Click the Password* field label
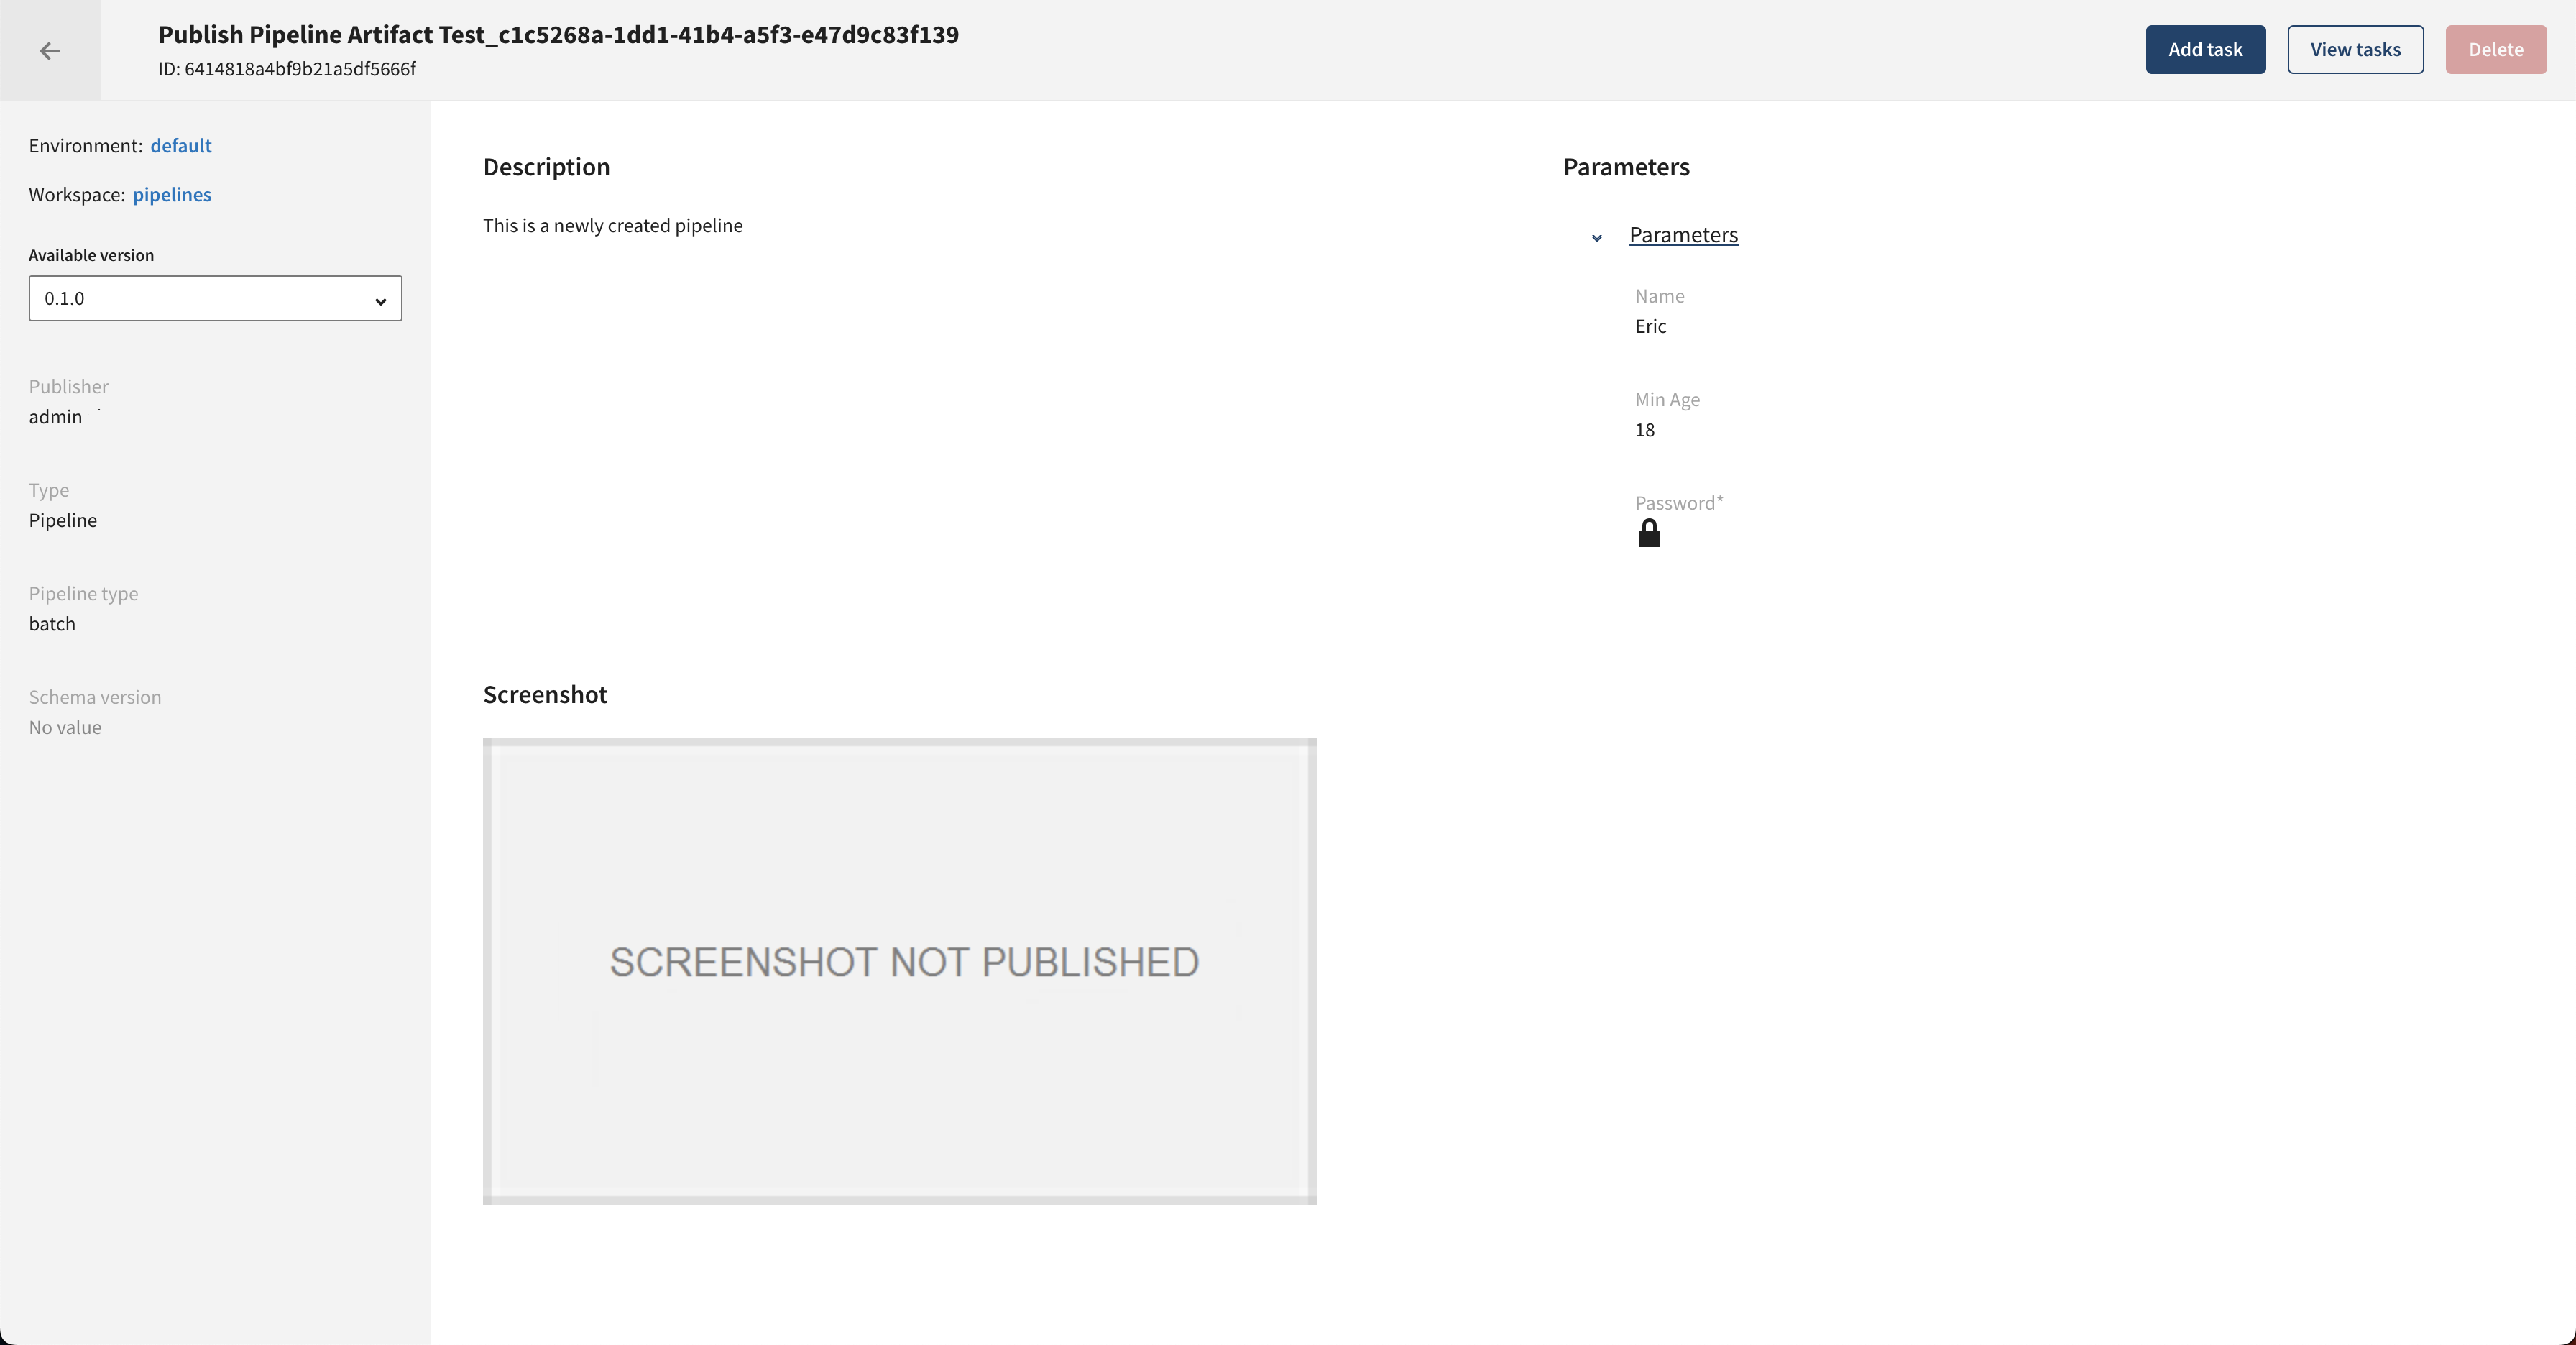This screenshot has height=1345, width=2576. (x=1679, y=503)
